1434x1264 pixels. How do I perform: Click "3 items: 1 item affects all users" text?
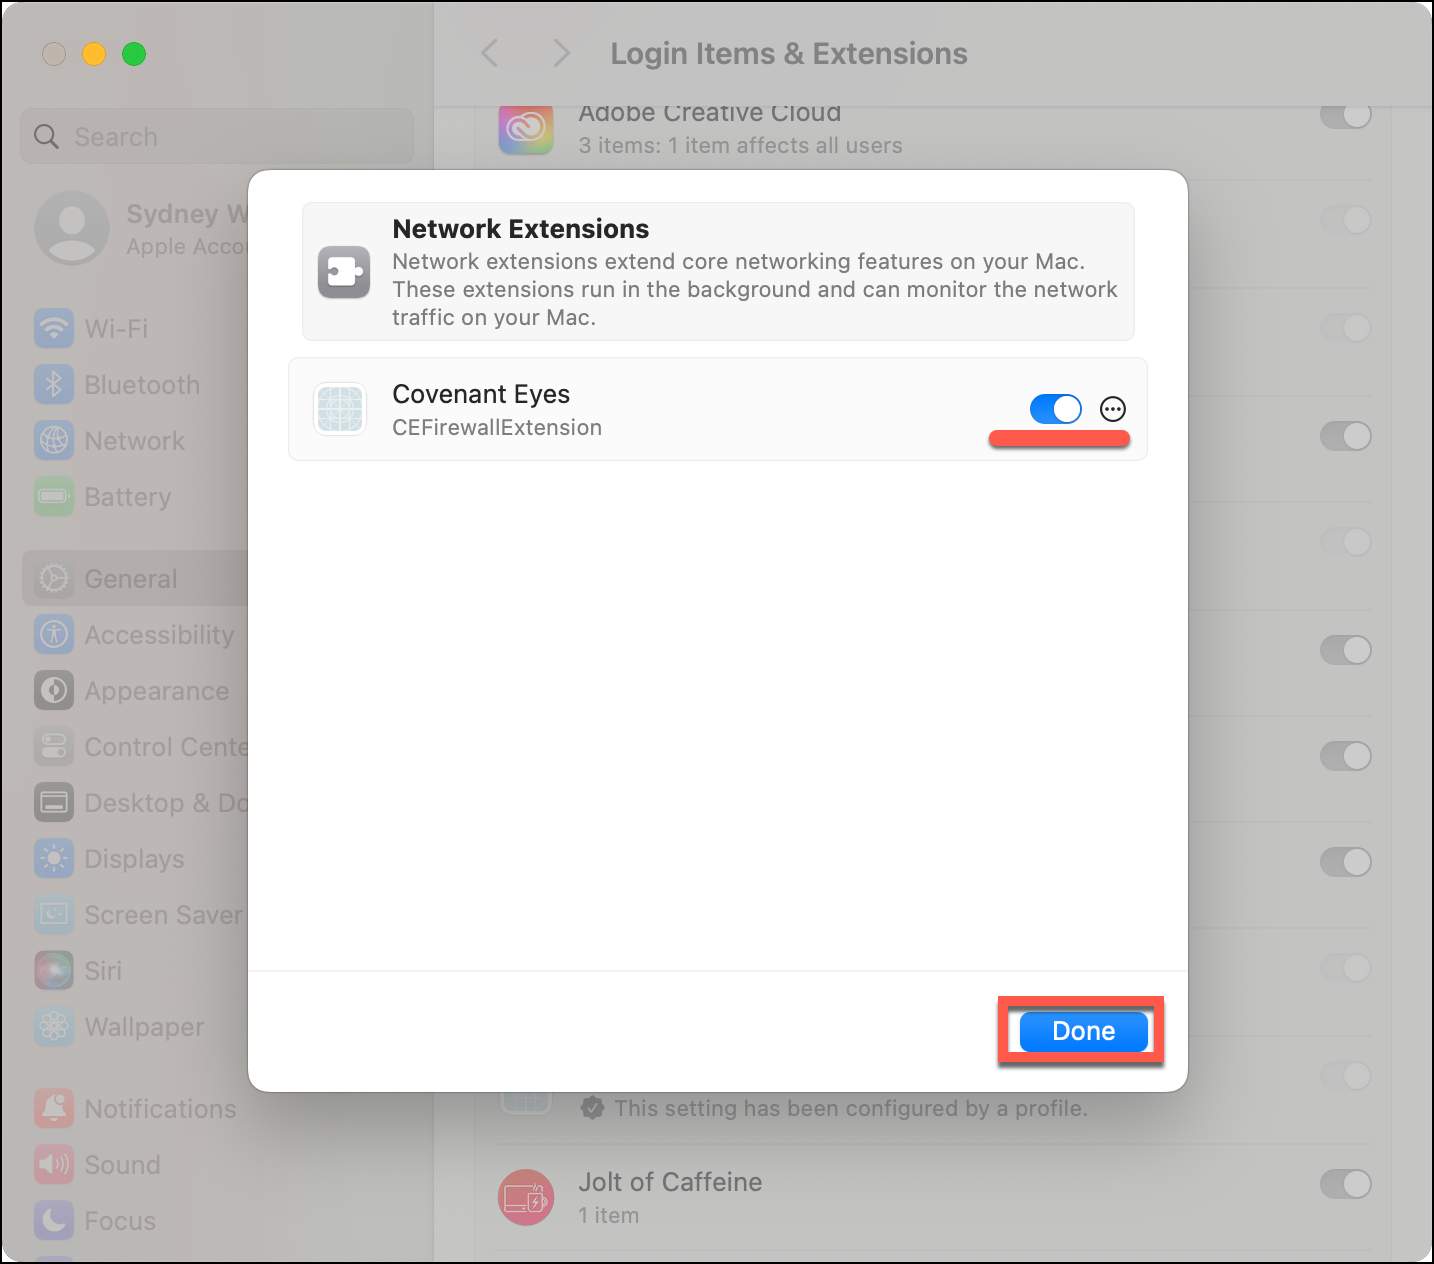(x=740, y=146)
